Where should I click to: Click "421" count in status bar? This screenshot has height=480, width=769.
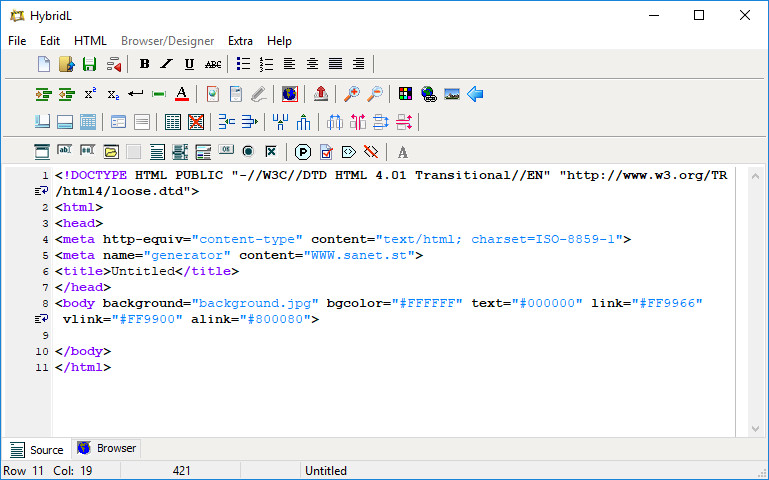point(181,471)
